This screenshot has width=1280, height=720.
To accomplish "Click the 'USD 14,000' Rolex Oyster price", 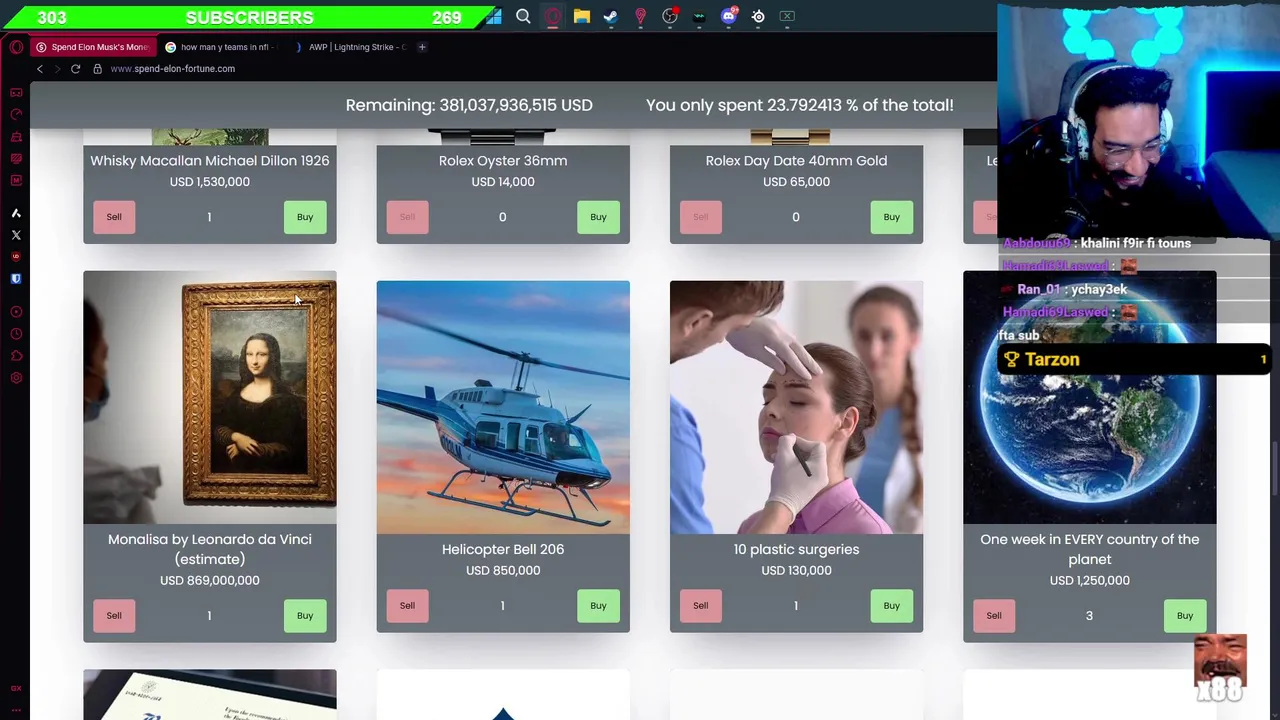I will click(x=503, y=182).
